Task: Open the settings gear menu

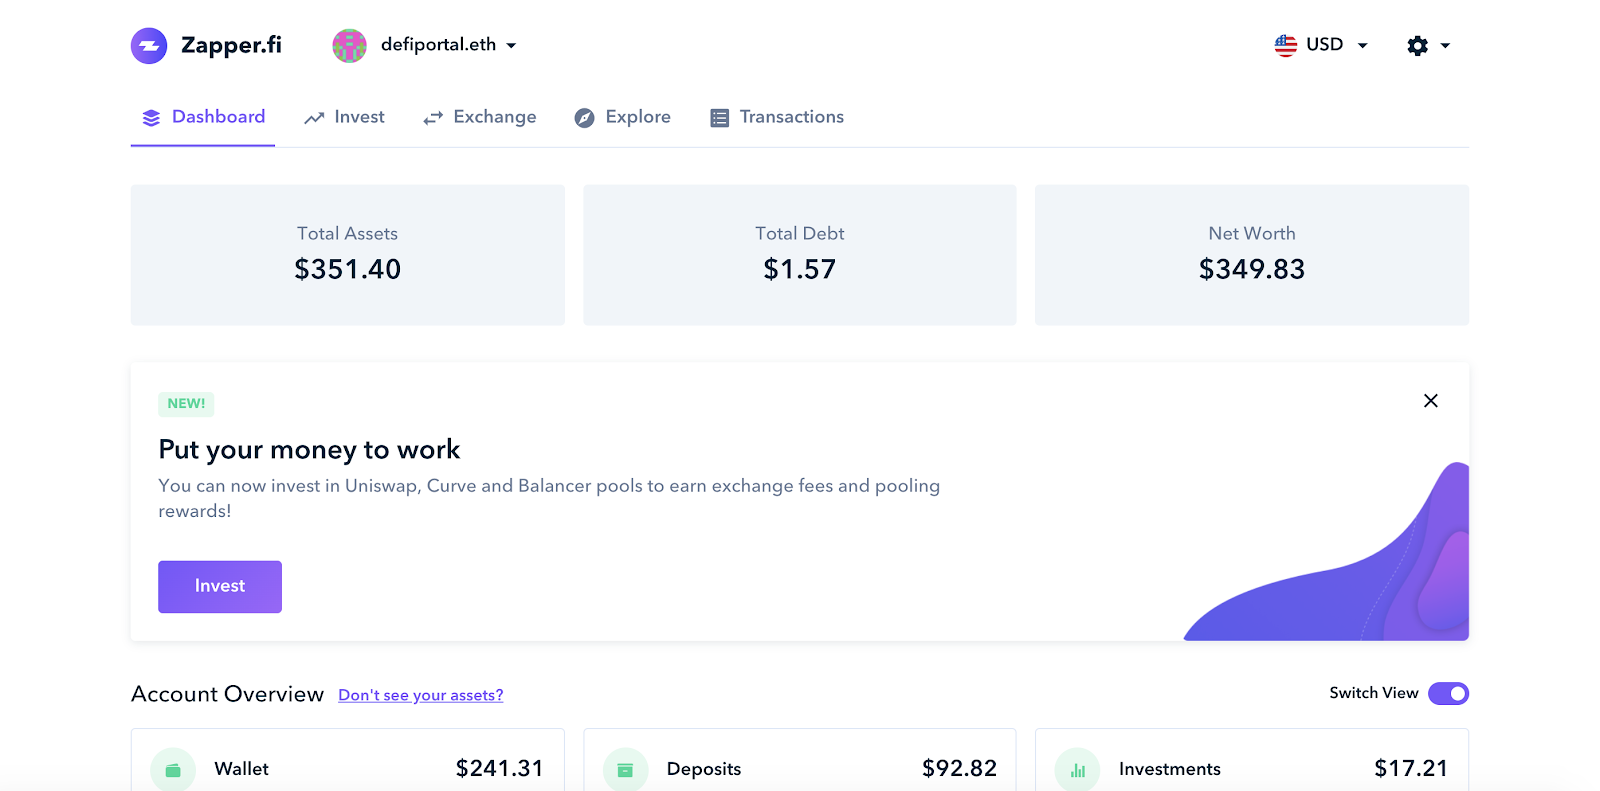Action: tap(1417, 45)
